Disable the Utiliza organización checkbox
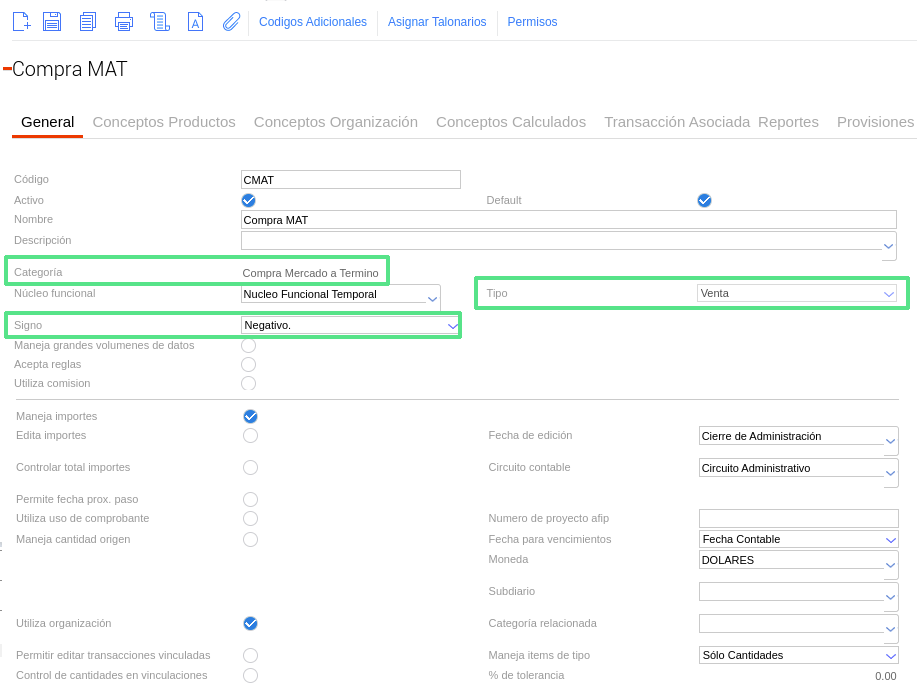 pyautogui.click(x=251, y=623)
